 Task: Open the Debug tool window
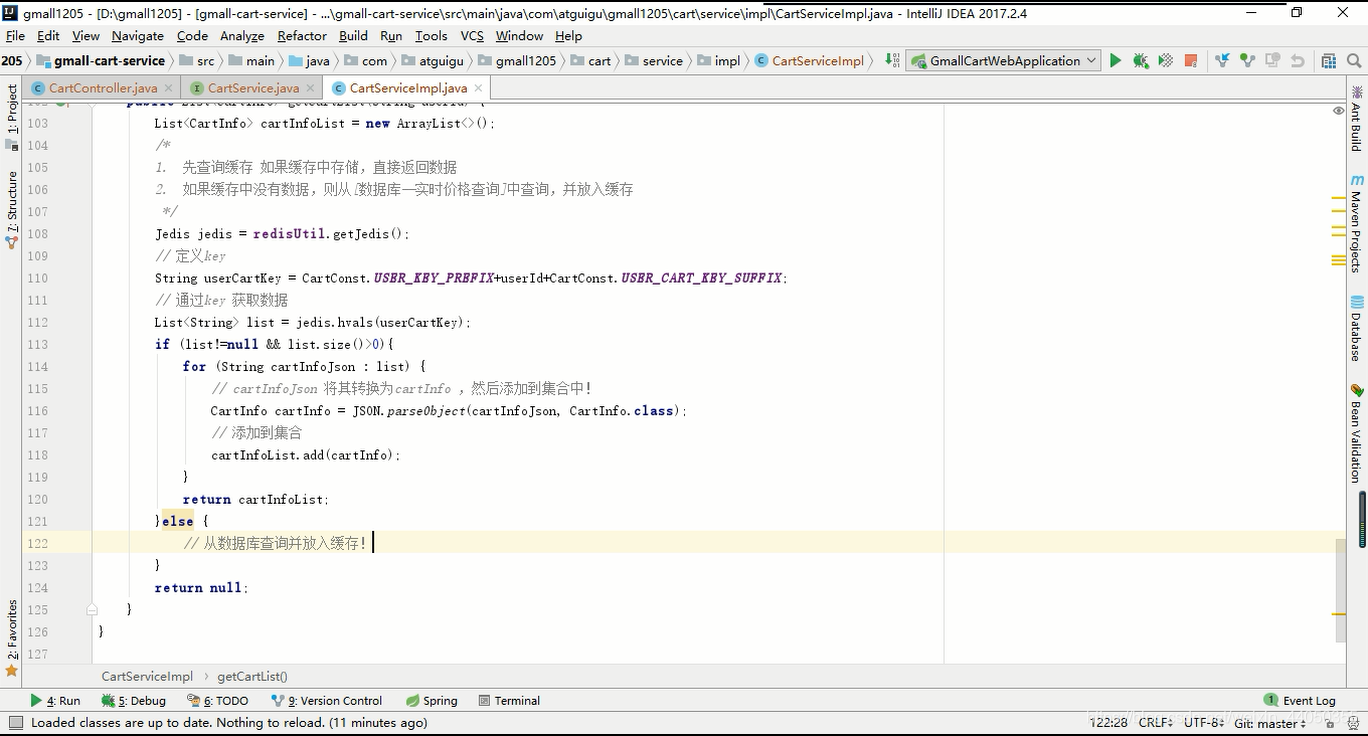(133, 701)
